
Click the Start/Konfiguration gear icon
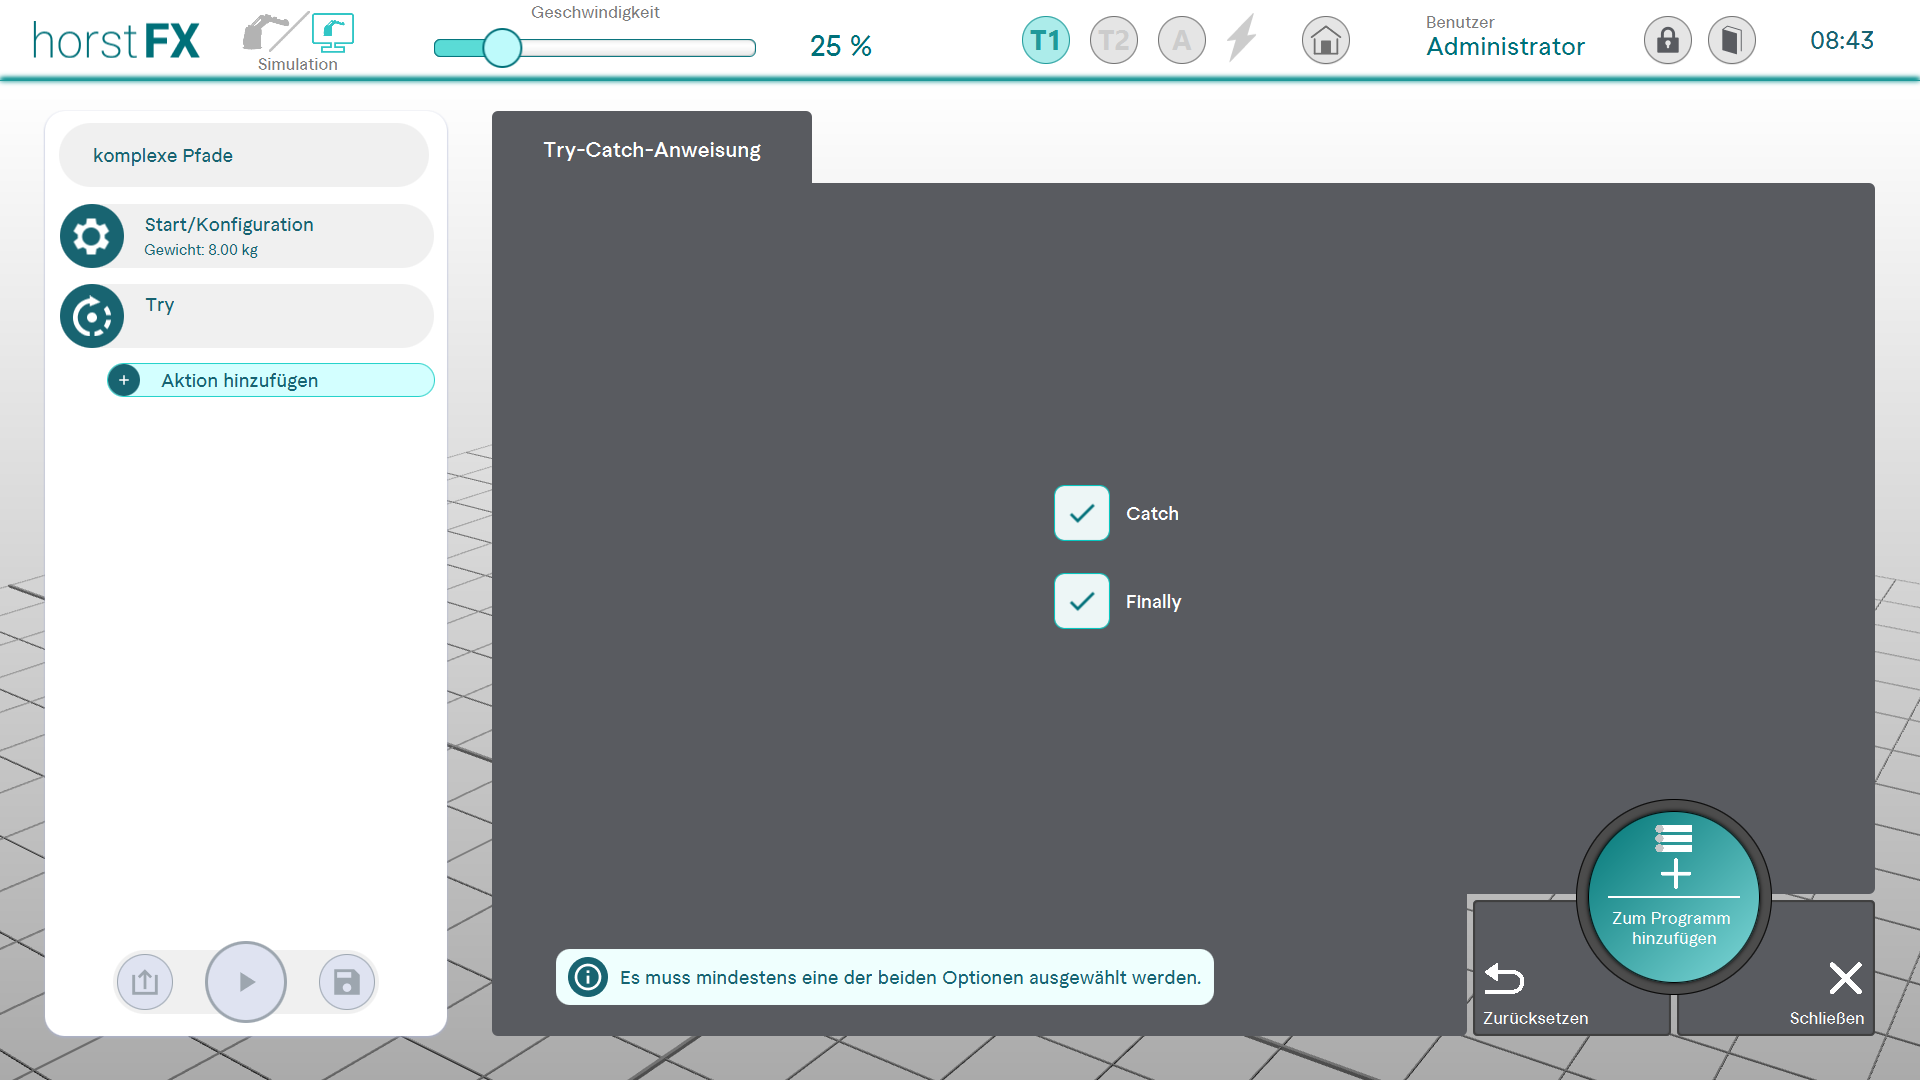[92, 236]
